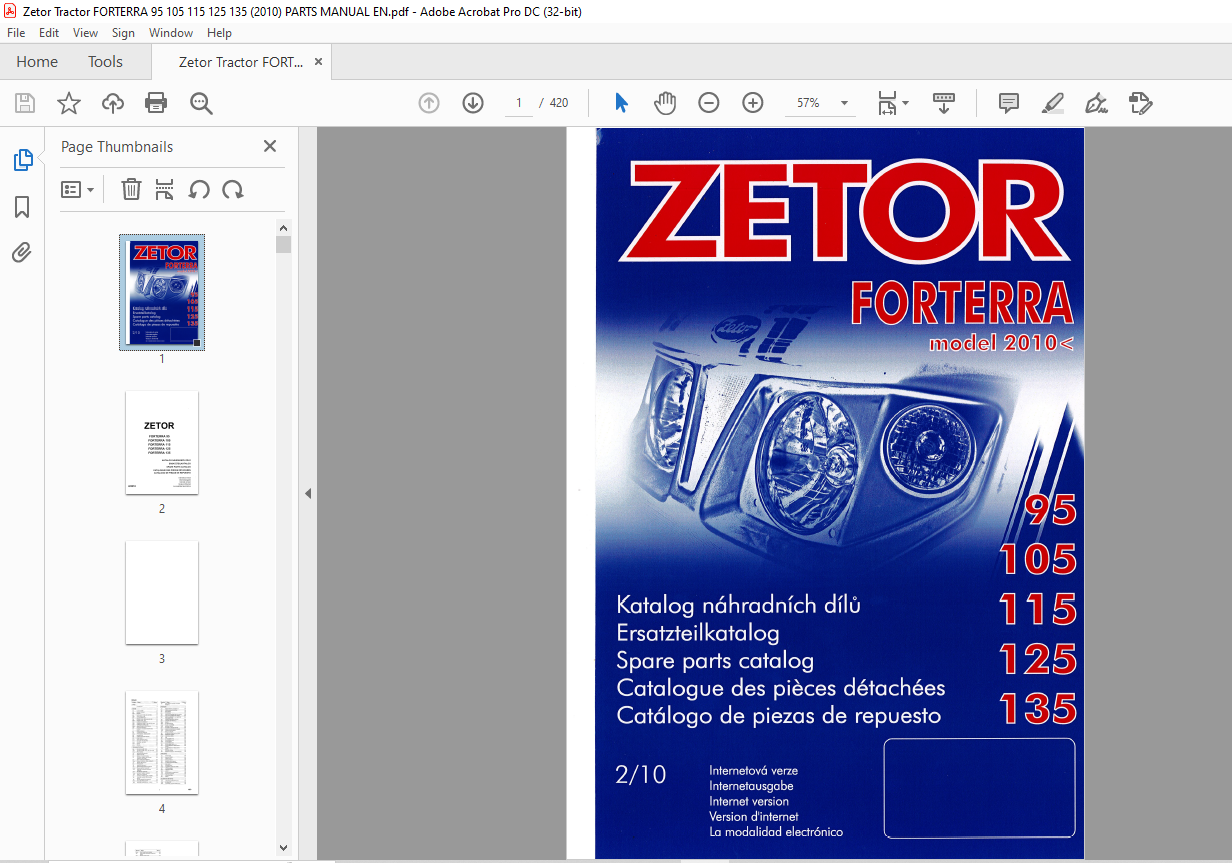Open Attachments paperclip panel
The width and height of the screenshot is (1232, 863).
click(x=22, y=252)
